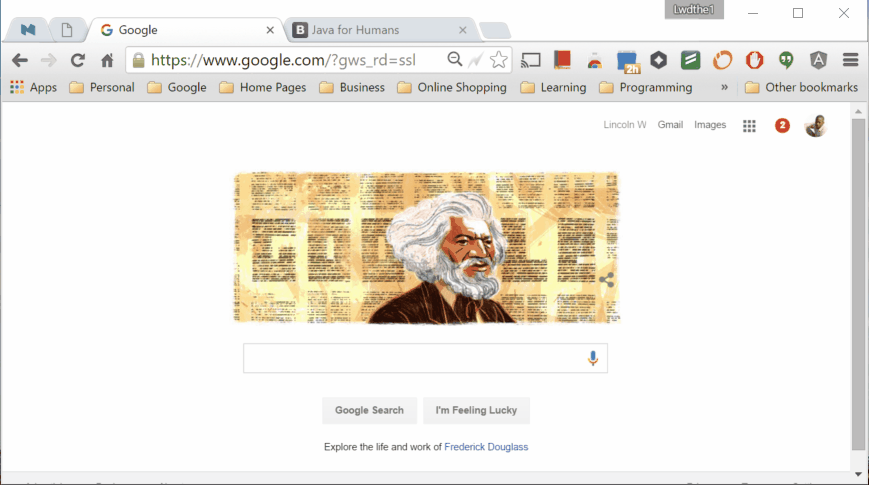The height and width of the screenshot is (485, 869).
Task: Focus the Google search input box
Action: 425,358
